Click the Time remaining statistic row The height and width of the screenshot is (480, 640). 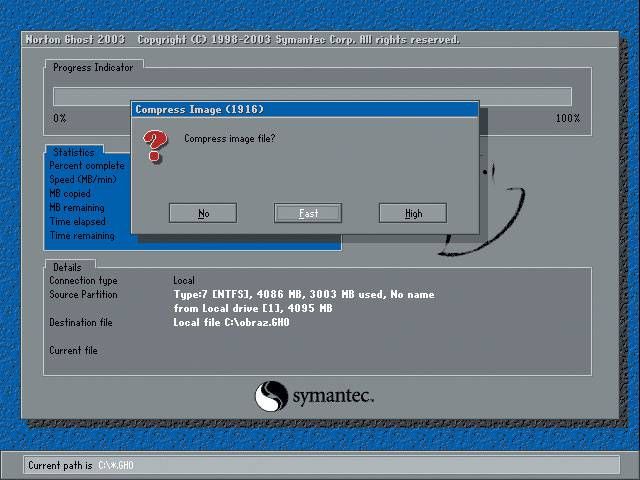[x=82, y=236]
